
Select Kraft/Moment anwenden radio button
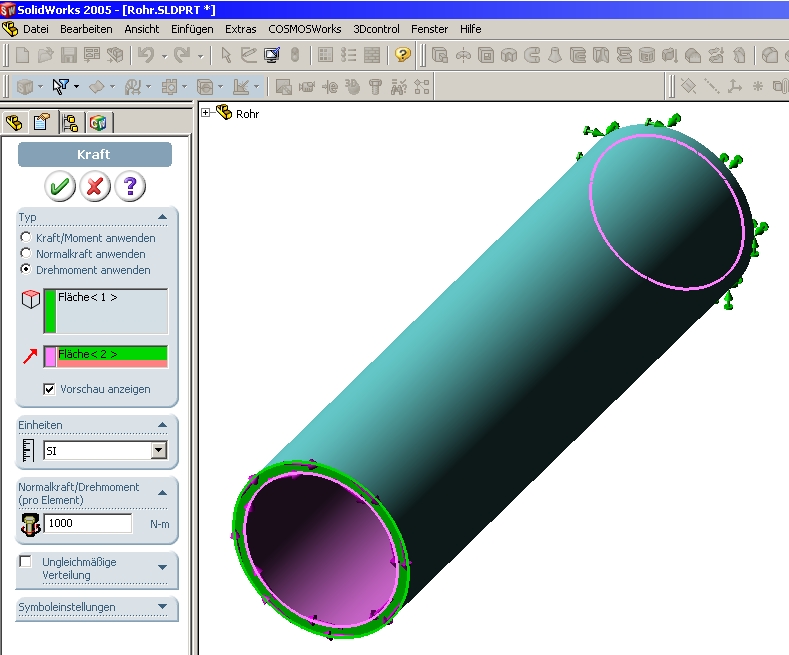(25, 236)
